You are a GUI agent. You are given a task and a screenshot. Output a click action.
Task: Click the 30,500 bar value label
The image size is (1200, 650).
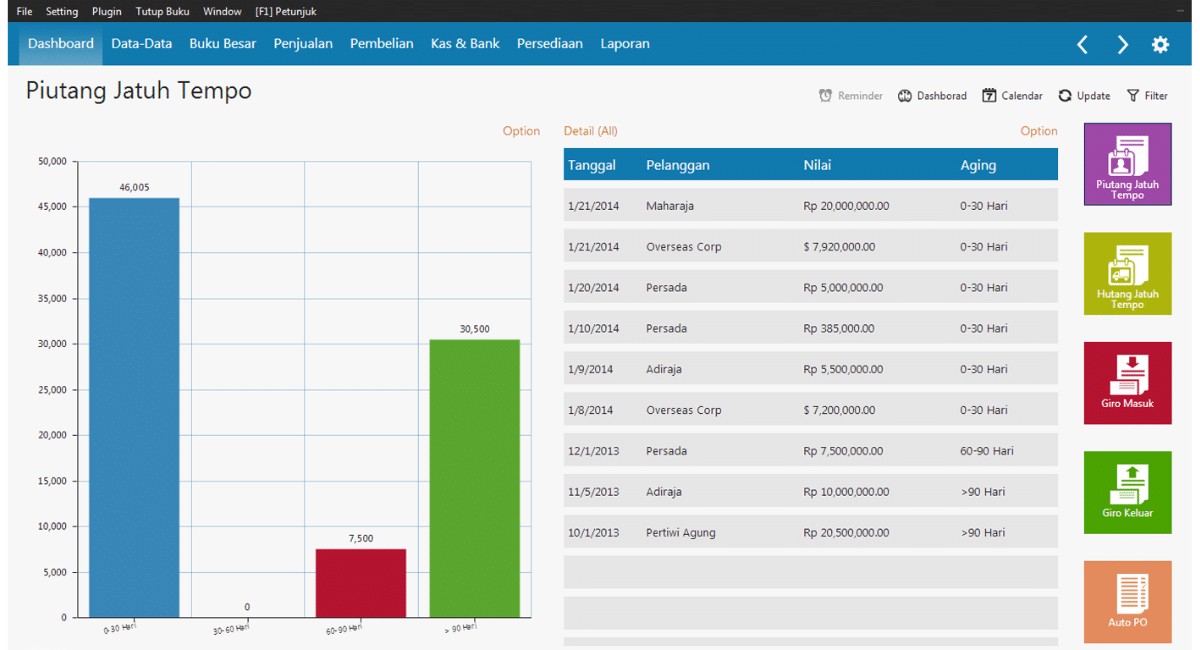click(475, 329)
